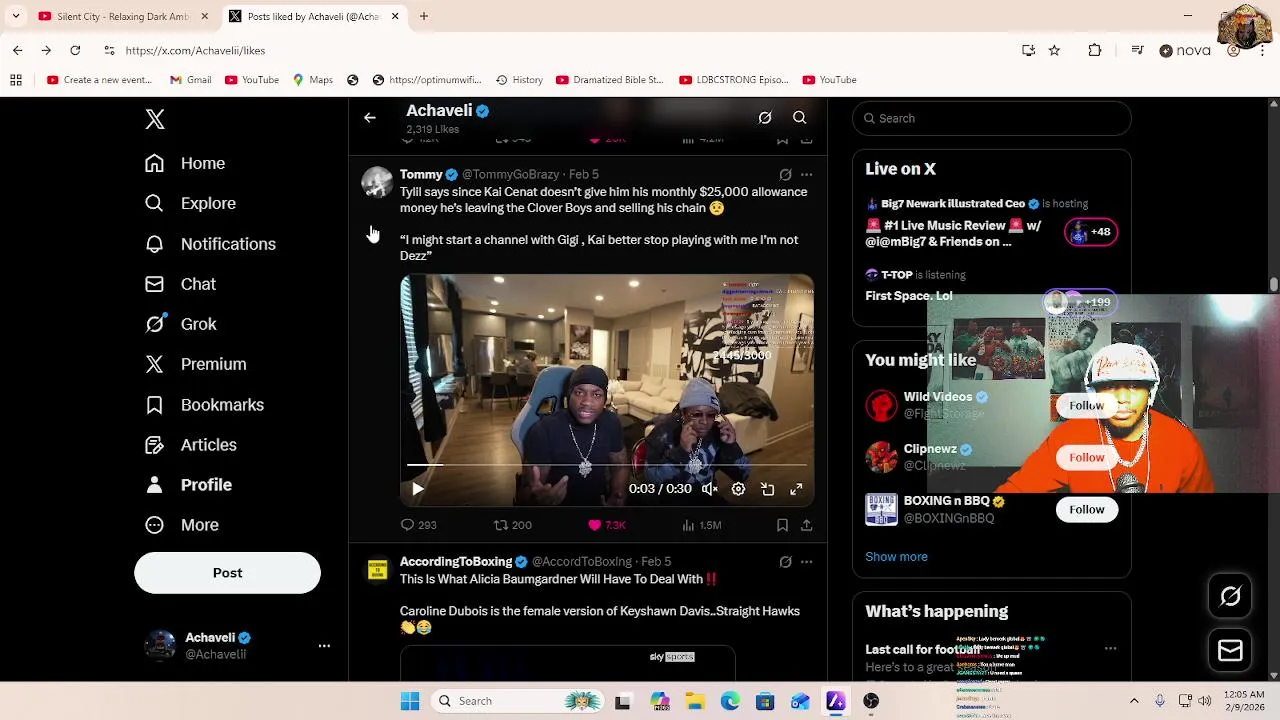Bookmark this page with star icon
Screen dimensions: 1280x720
click(1054, 50)
